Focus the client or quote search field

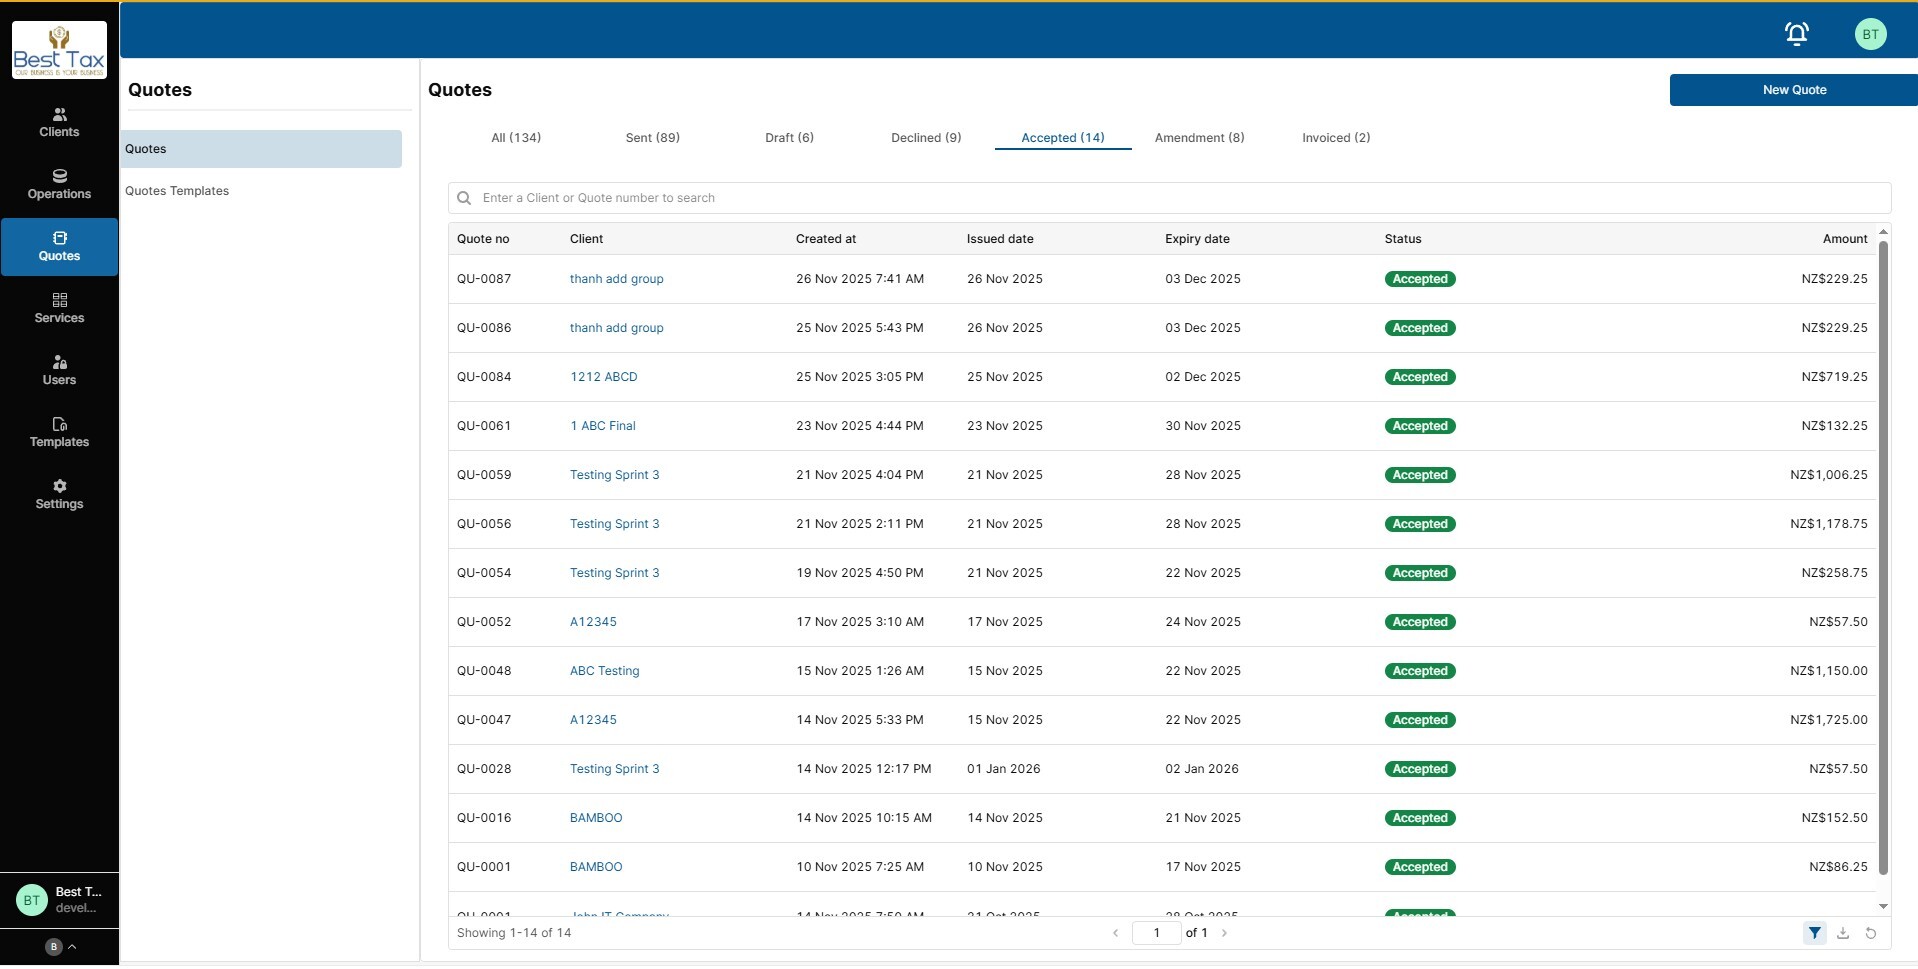tap(1170, 198)
